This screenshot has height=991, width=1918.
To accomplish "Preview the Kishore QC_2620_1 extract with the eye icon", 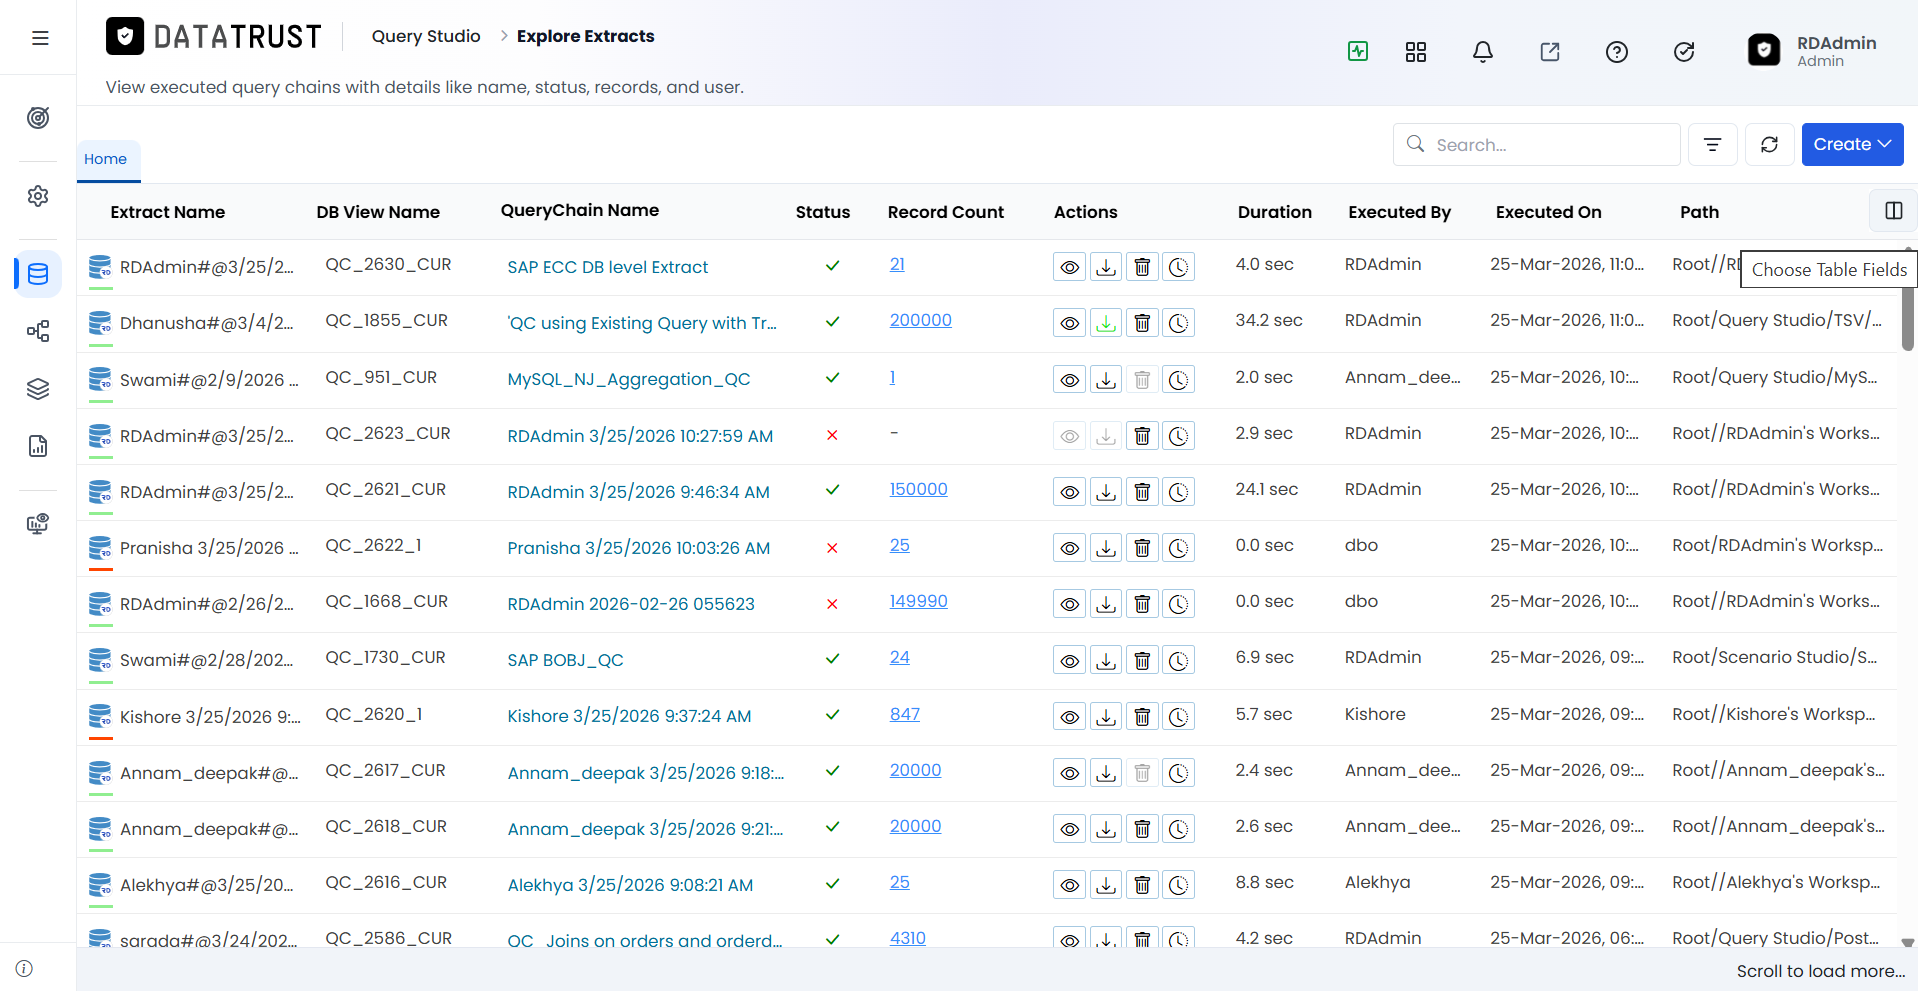I will point(1070,717).
